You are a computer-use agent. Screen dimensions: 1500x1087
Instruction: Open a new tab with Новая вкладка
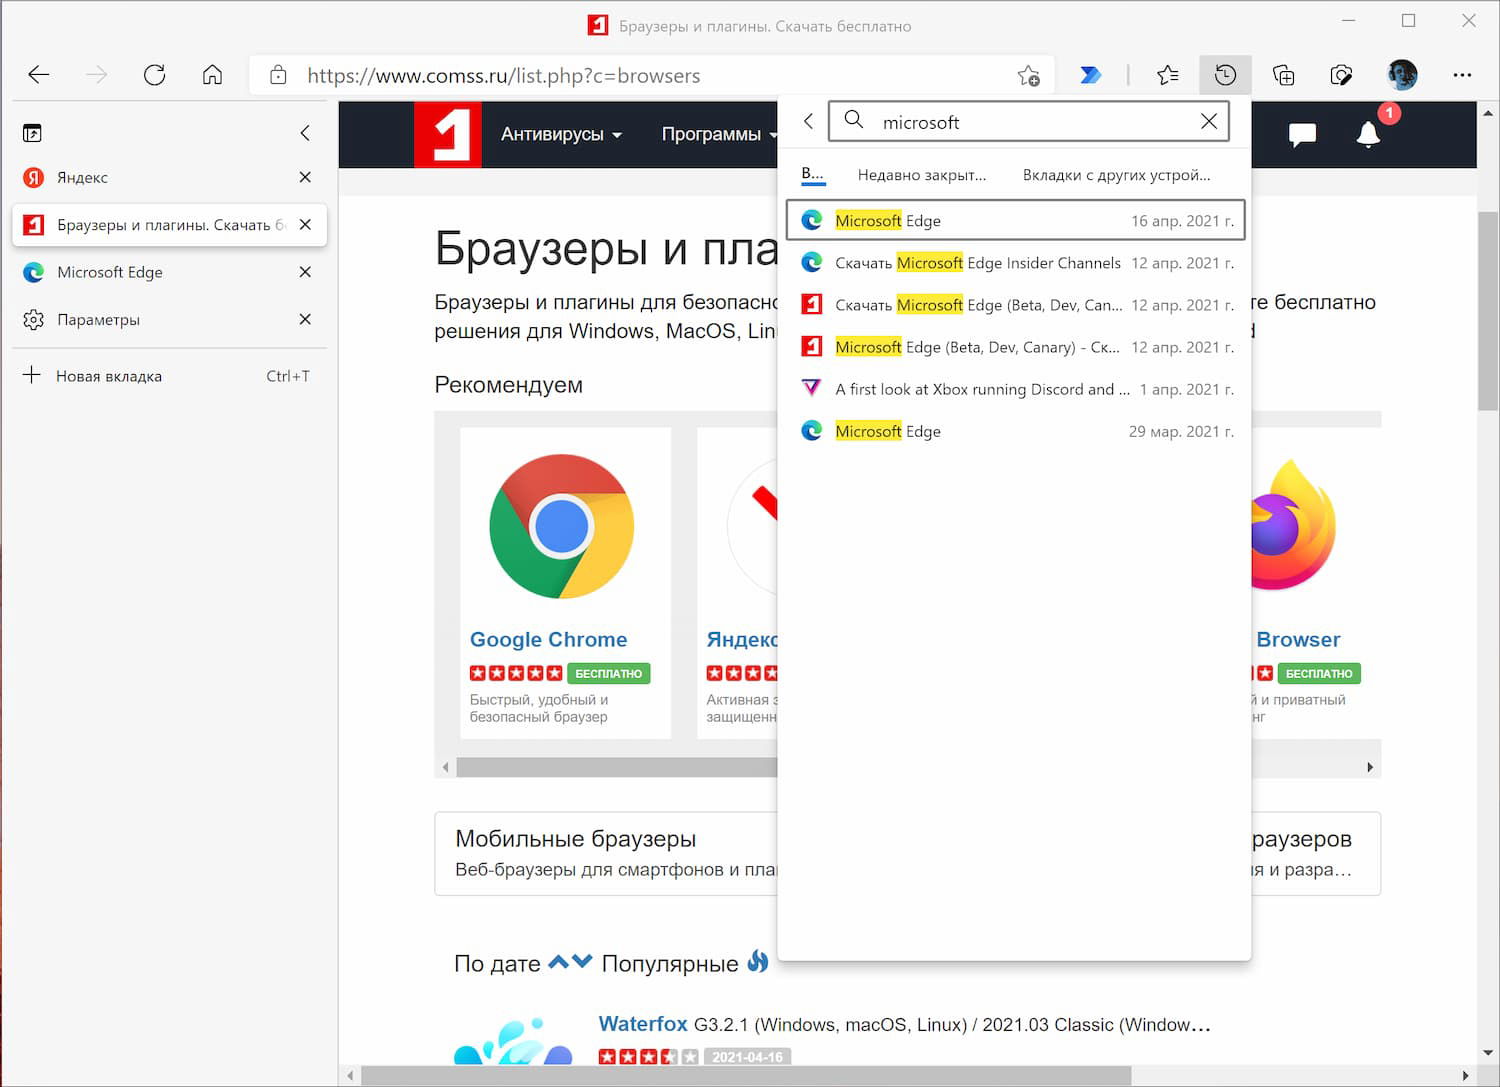(x=169, y=376)
